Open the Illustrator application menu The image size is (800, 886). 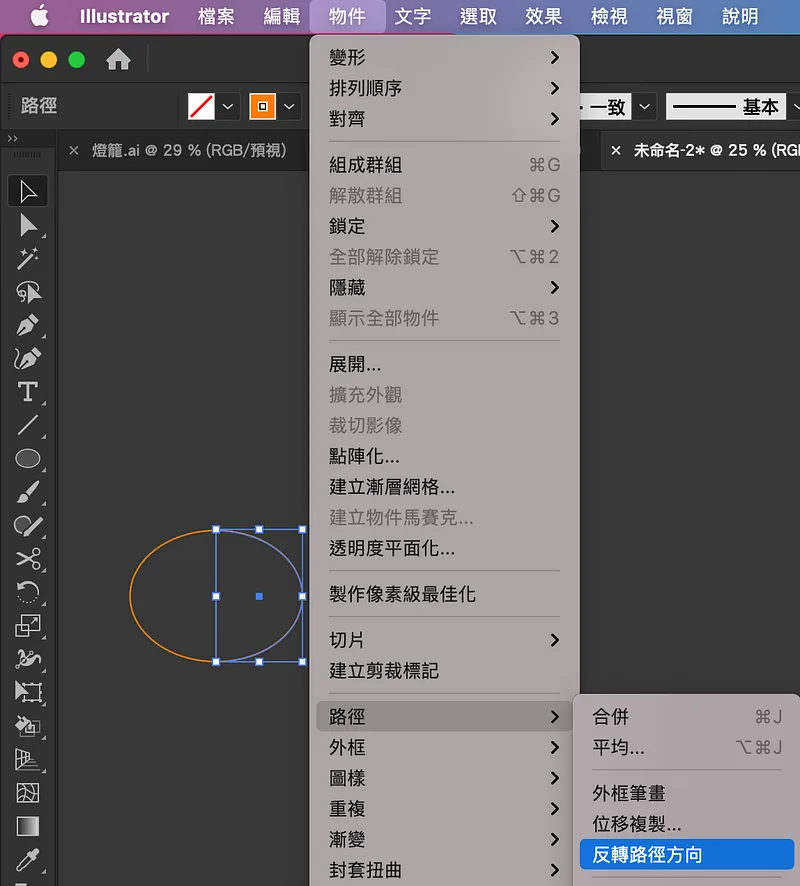[x=124, y=16]
